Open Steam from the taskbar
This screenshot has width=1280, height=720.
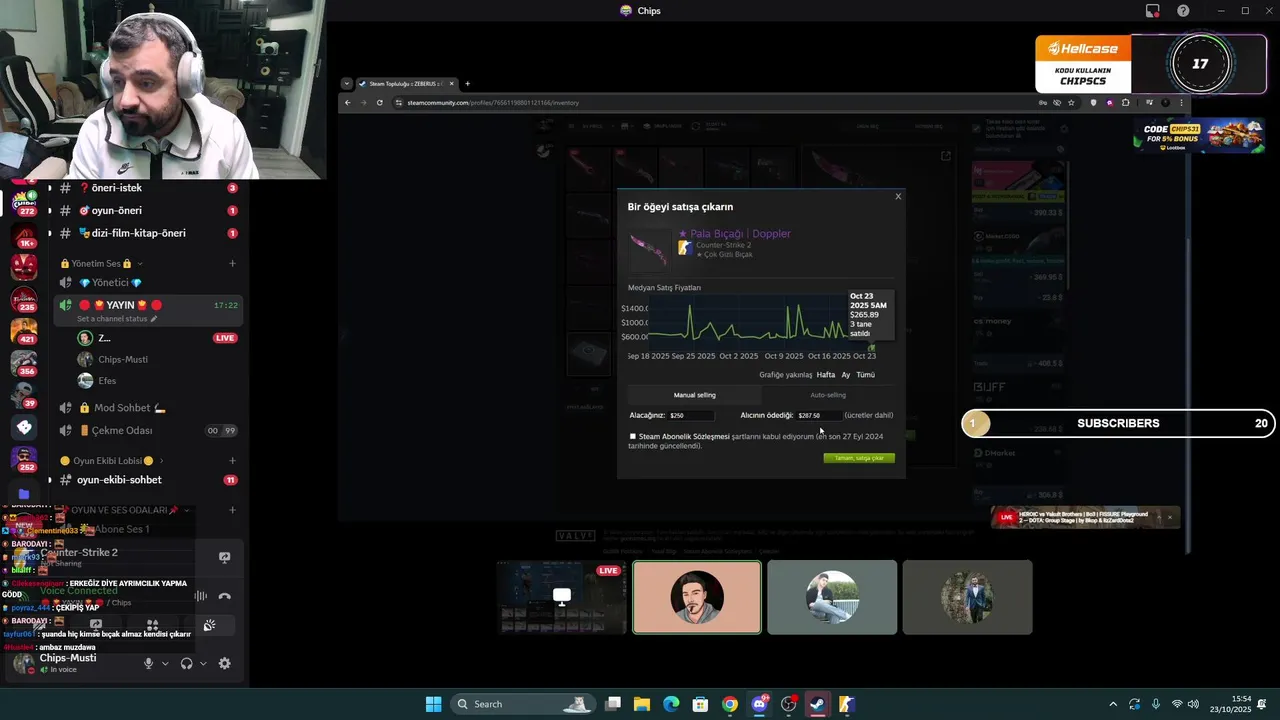tap(817, 704)
